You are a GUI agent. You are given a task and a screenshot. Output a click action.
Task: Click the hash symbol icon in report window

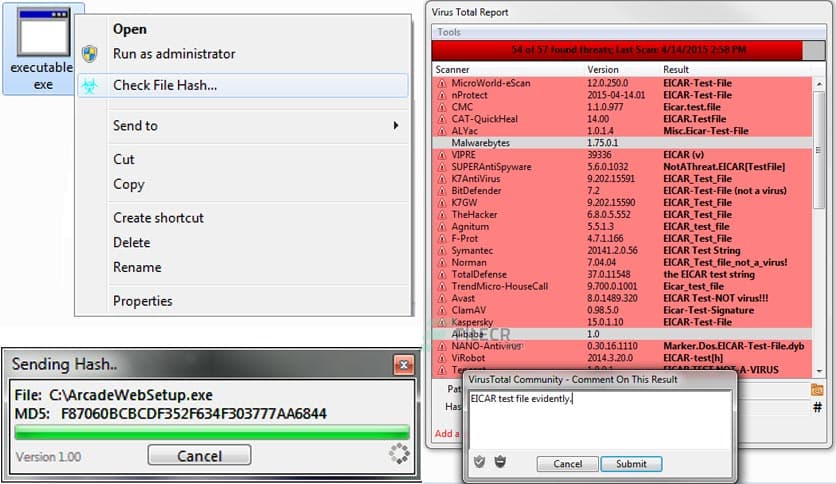point(817,407)
